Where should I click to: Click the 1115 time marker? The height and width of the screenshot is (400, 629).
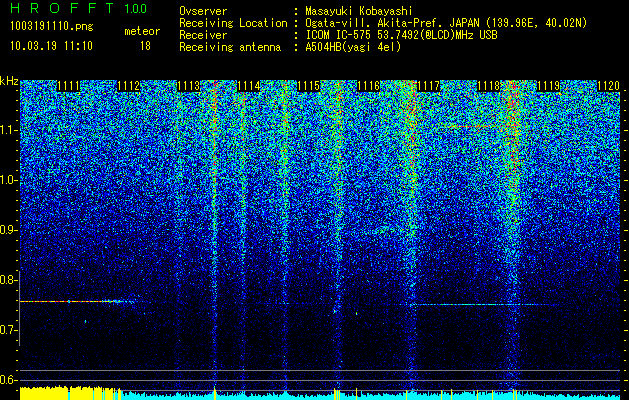pyautogui.click(x=308, y=86)
